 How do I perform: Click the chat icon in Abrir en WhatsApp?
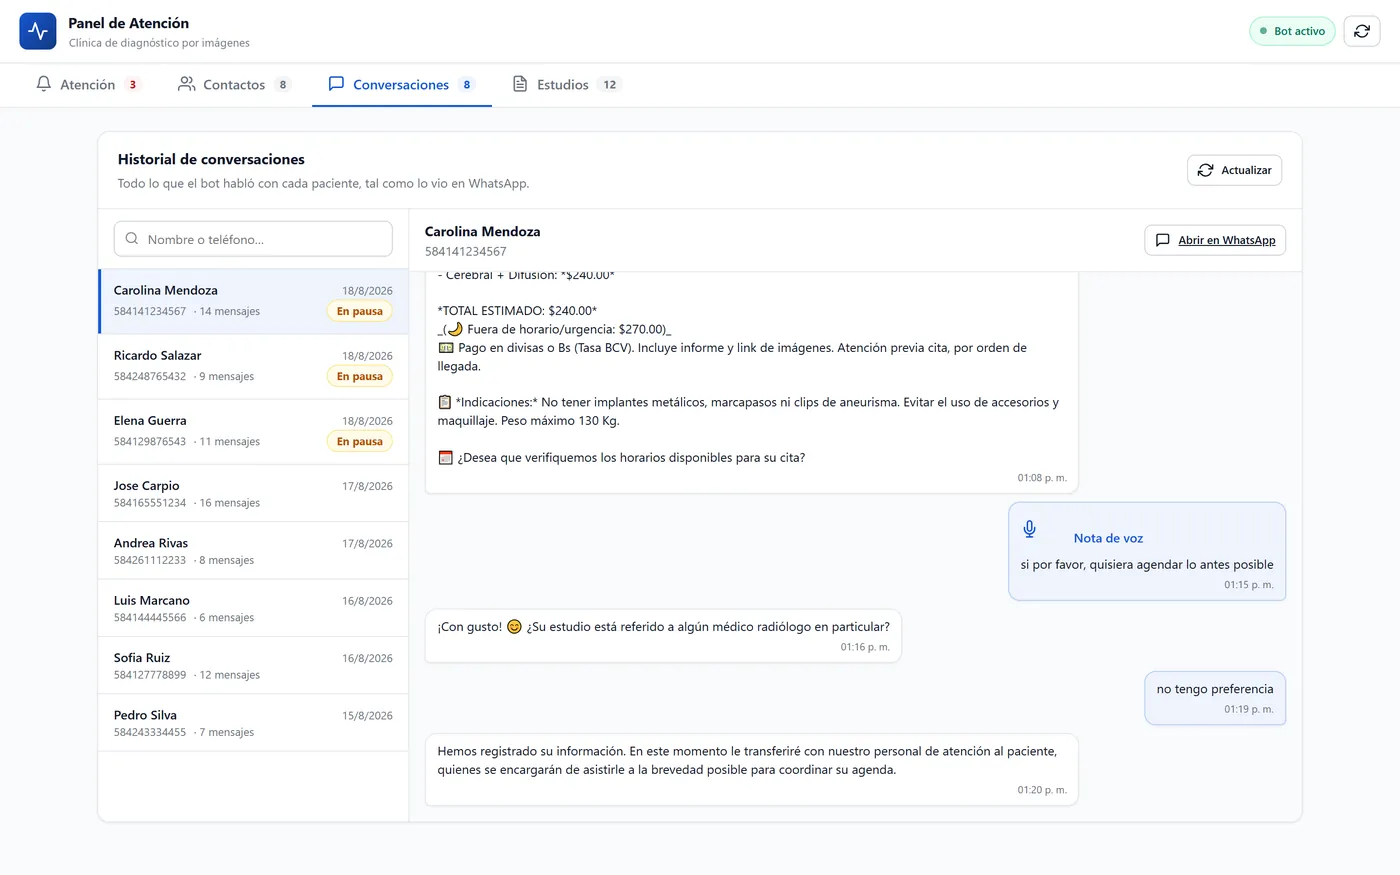tap(1163, 240)
